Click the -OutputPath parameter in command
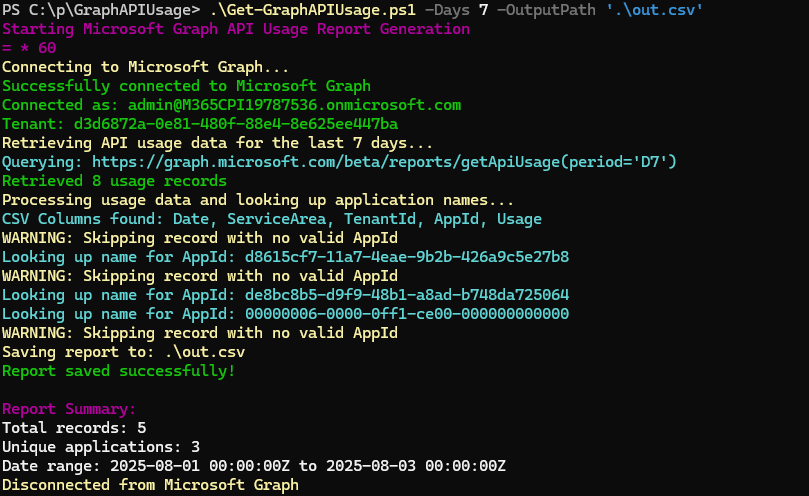This screenshot has height=496, width=809. point(546,10)
